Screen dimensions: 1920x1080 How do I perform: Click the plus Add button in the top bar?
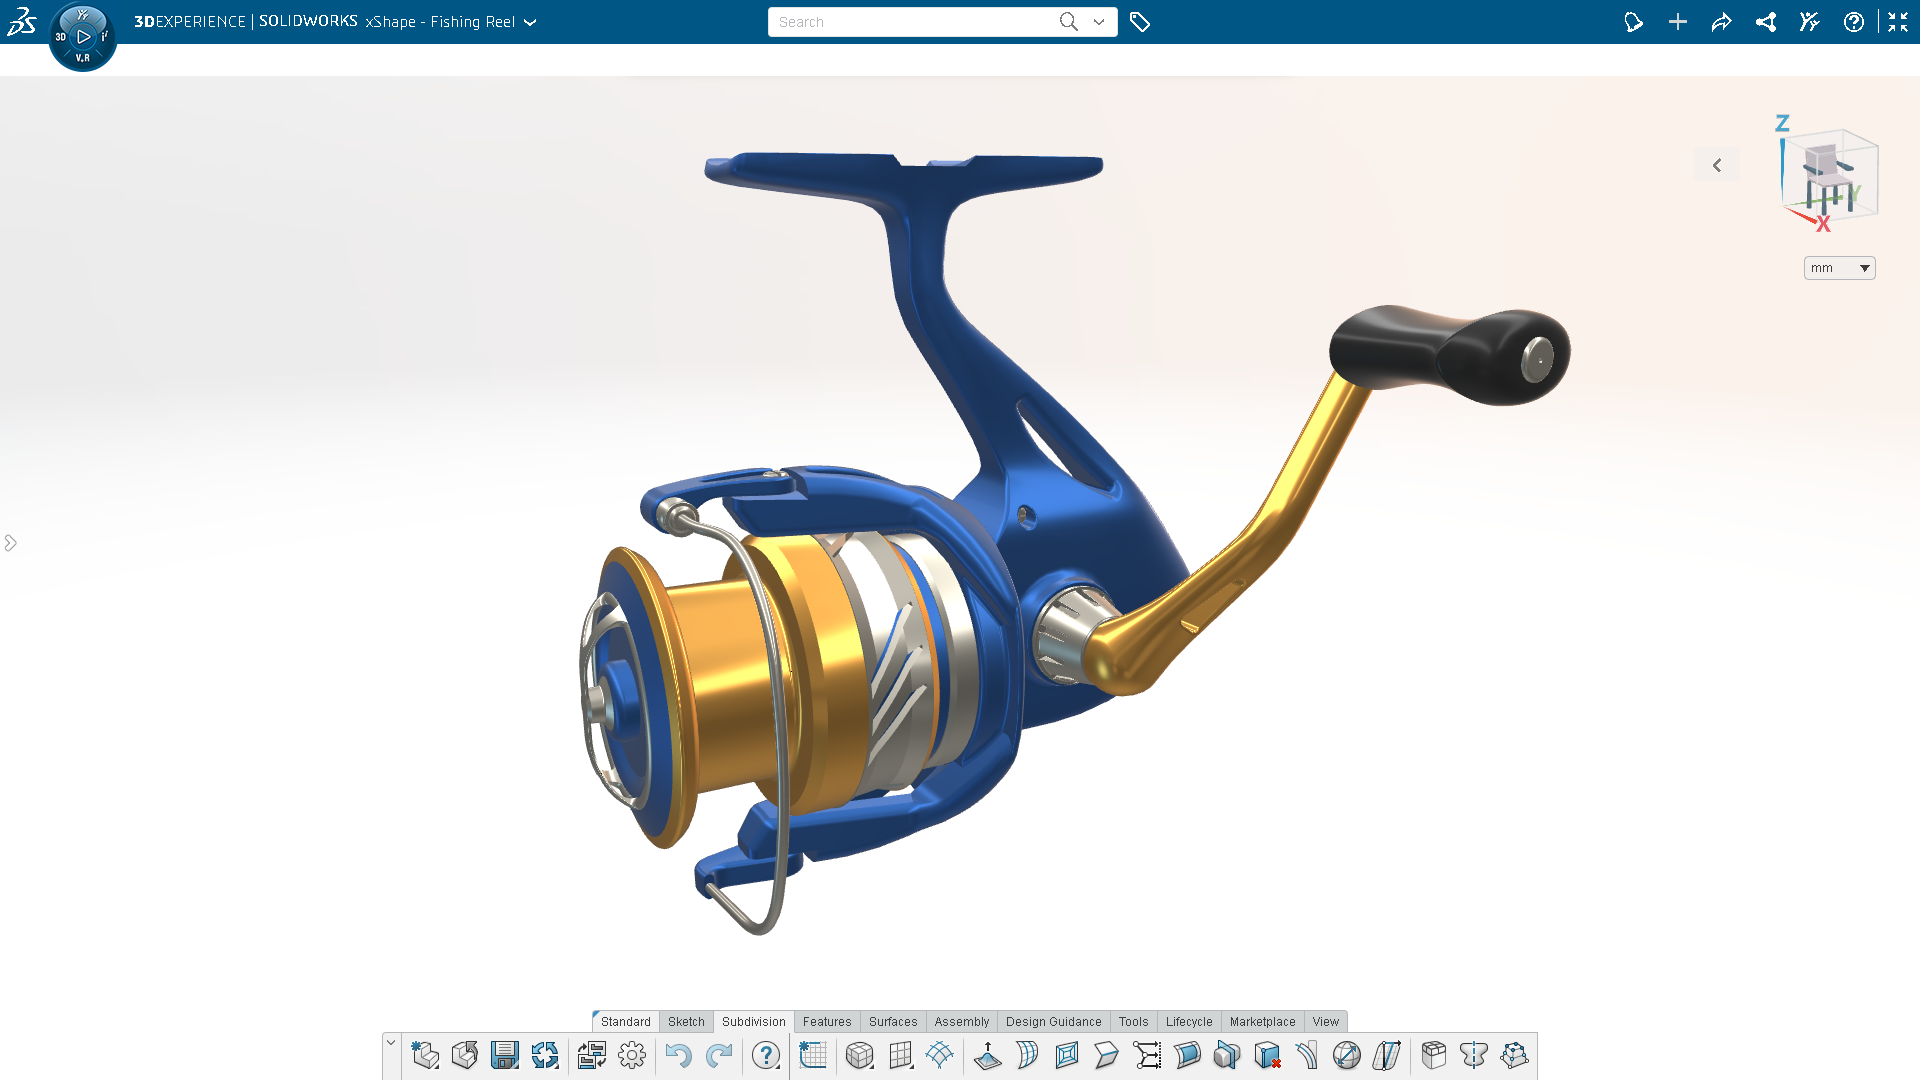click(1678, 22)
